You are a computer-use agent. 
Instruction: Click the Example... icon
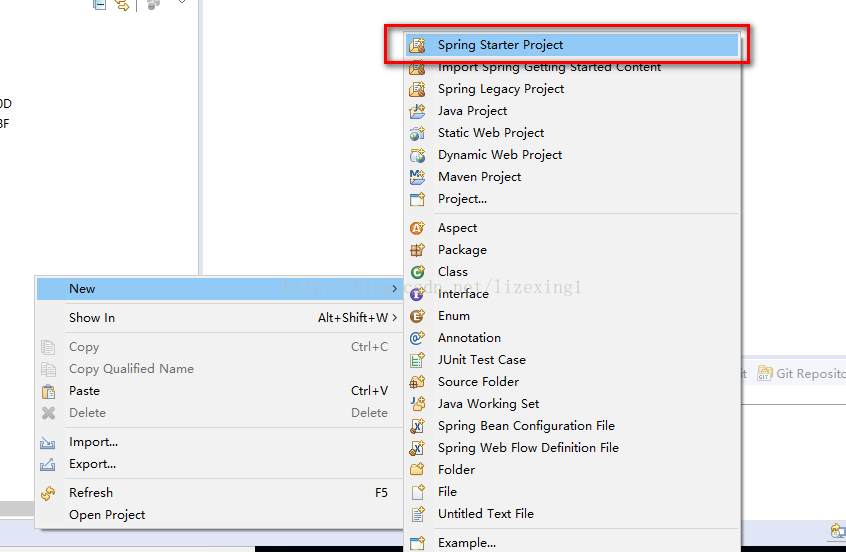point(417,543)
